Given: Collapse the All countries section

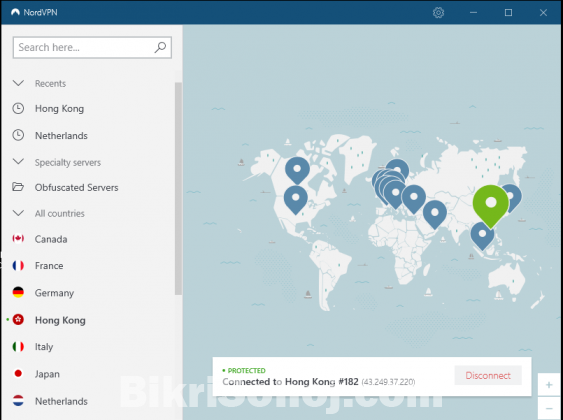Looking at the screenshot, I should point(18,213).
